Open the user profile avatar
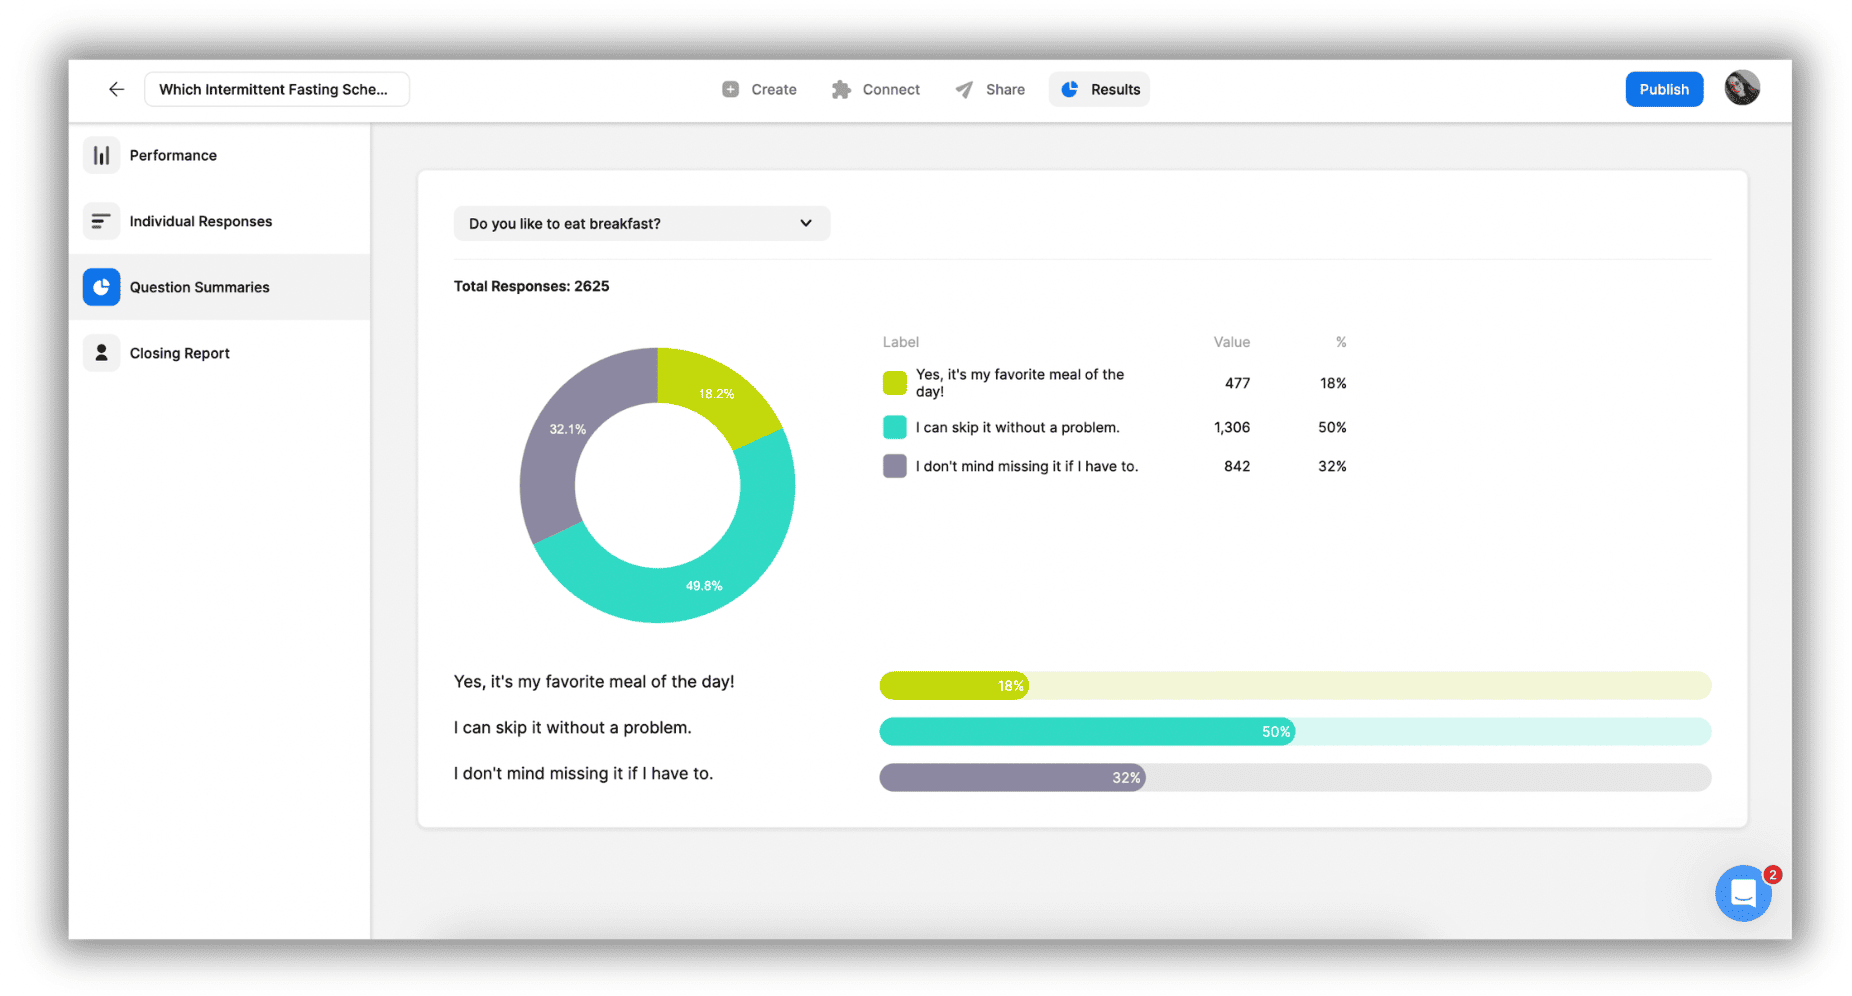 coord(1742,88)
